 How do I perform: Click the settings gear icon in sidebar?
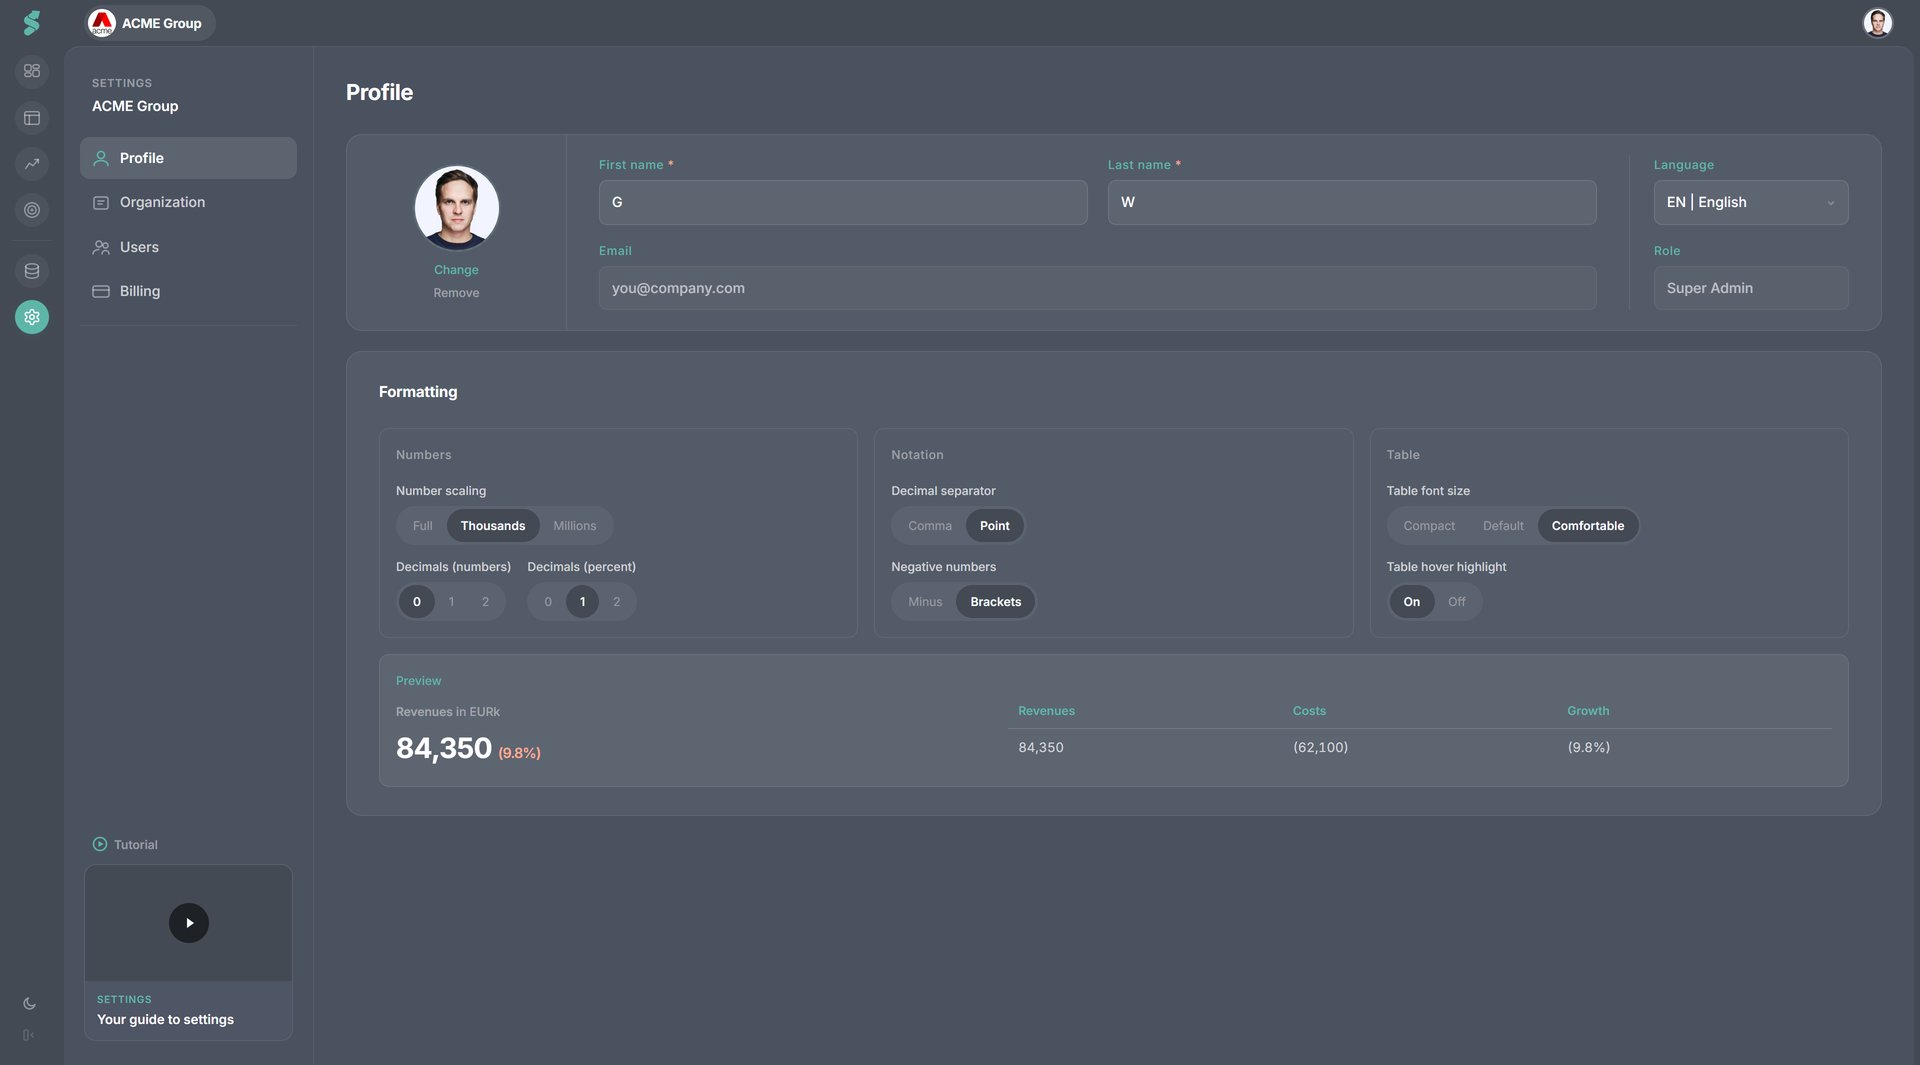[32, 317]
